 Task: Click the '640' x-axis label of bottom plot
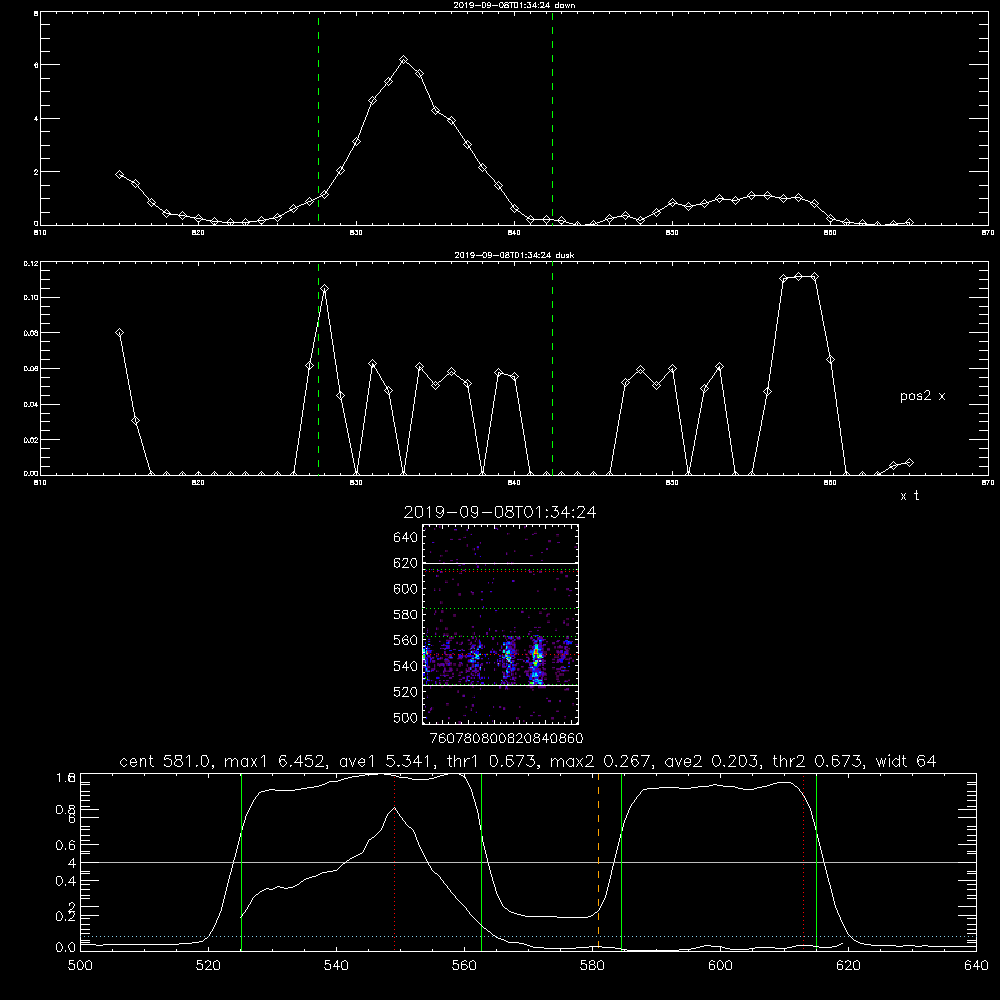pyautogui.click(x=976, y=966)
